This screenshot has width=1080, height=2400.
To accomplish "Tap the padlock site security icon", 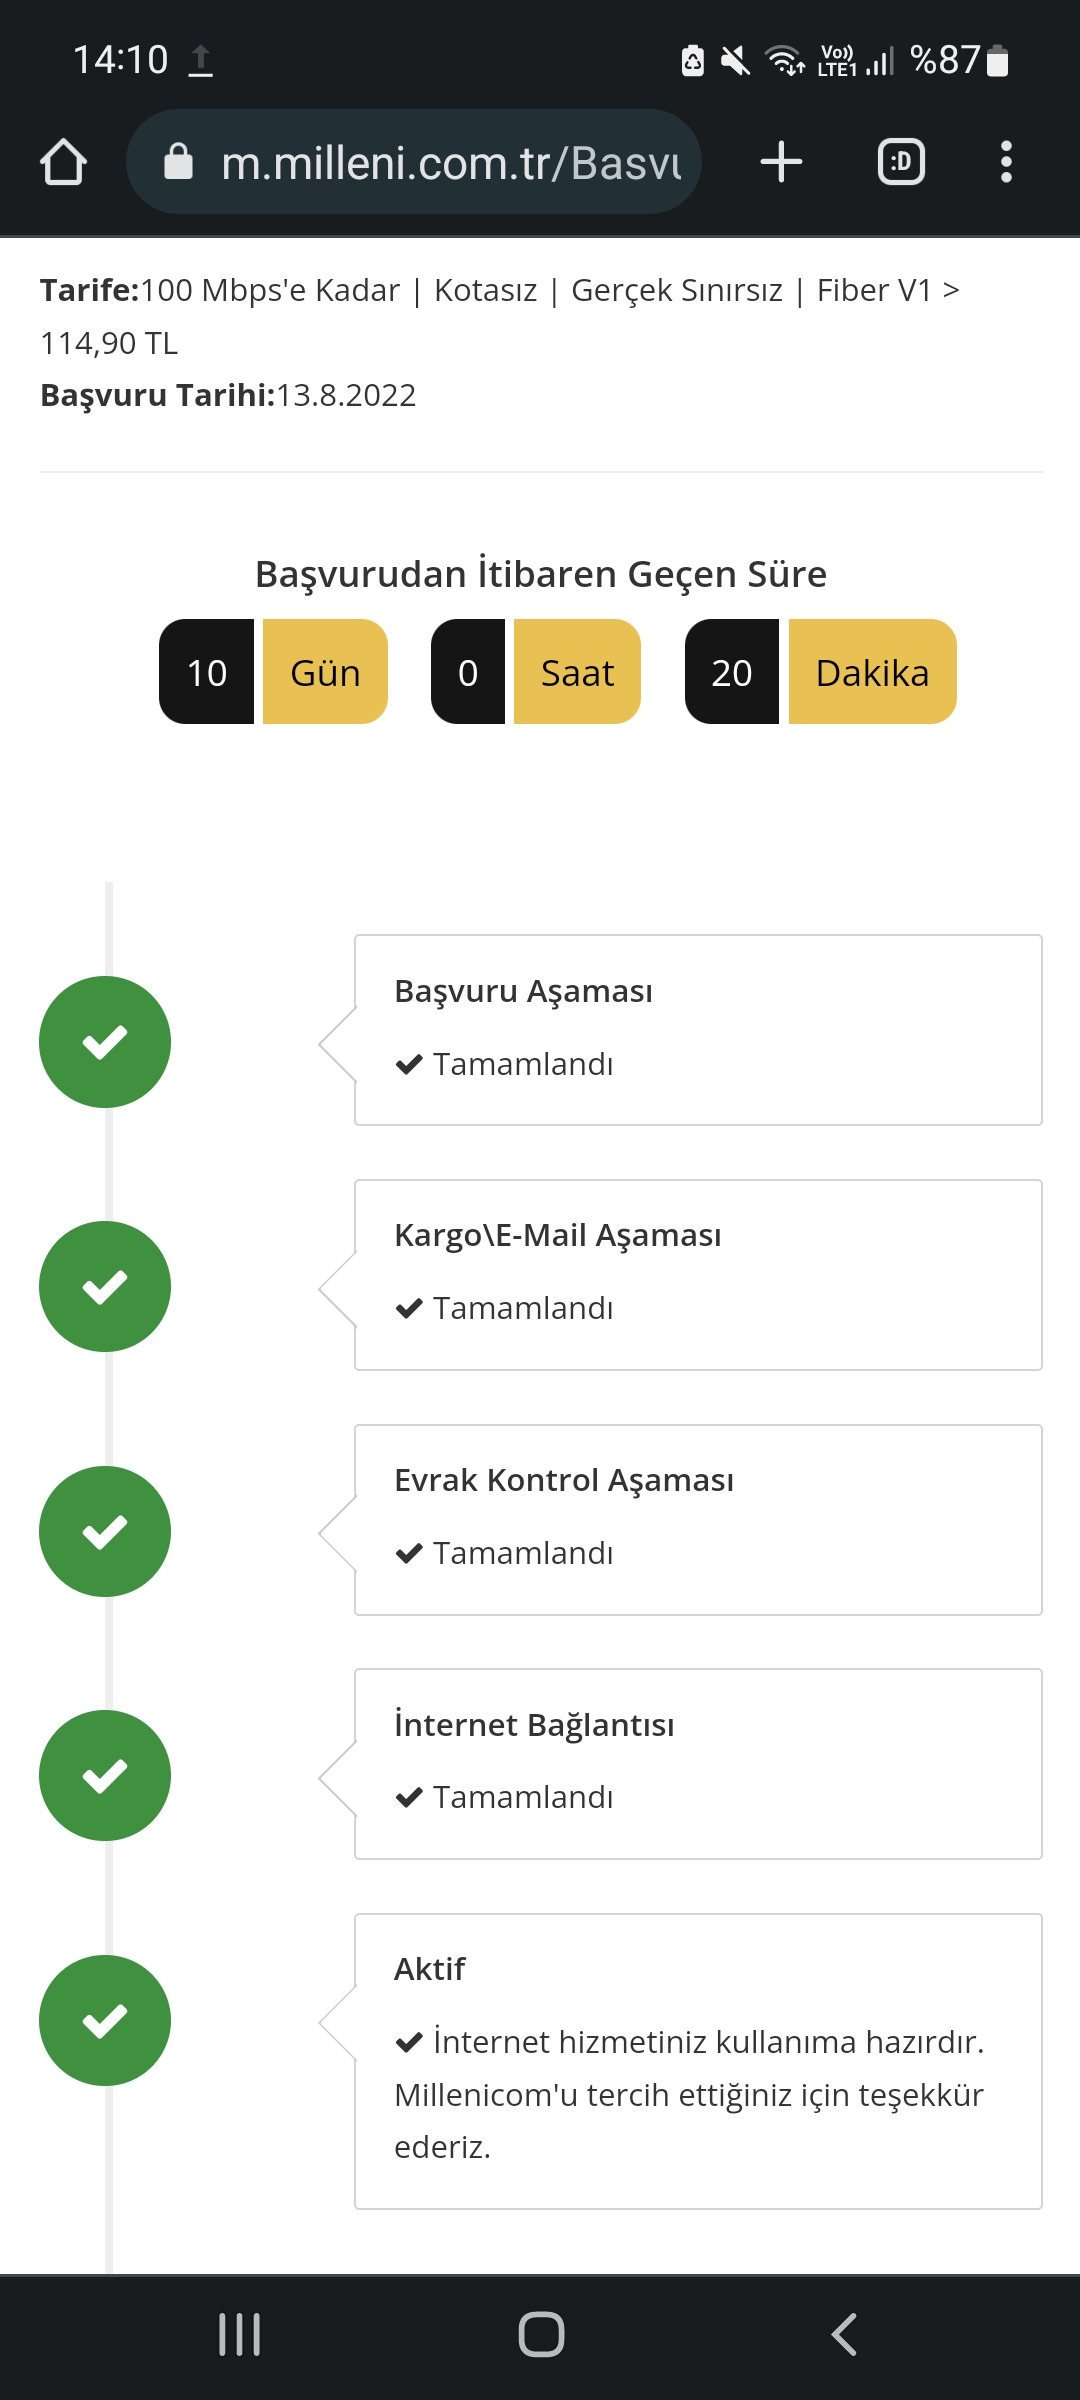I will [x=178, y=161].
